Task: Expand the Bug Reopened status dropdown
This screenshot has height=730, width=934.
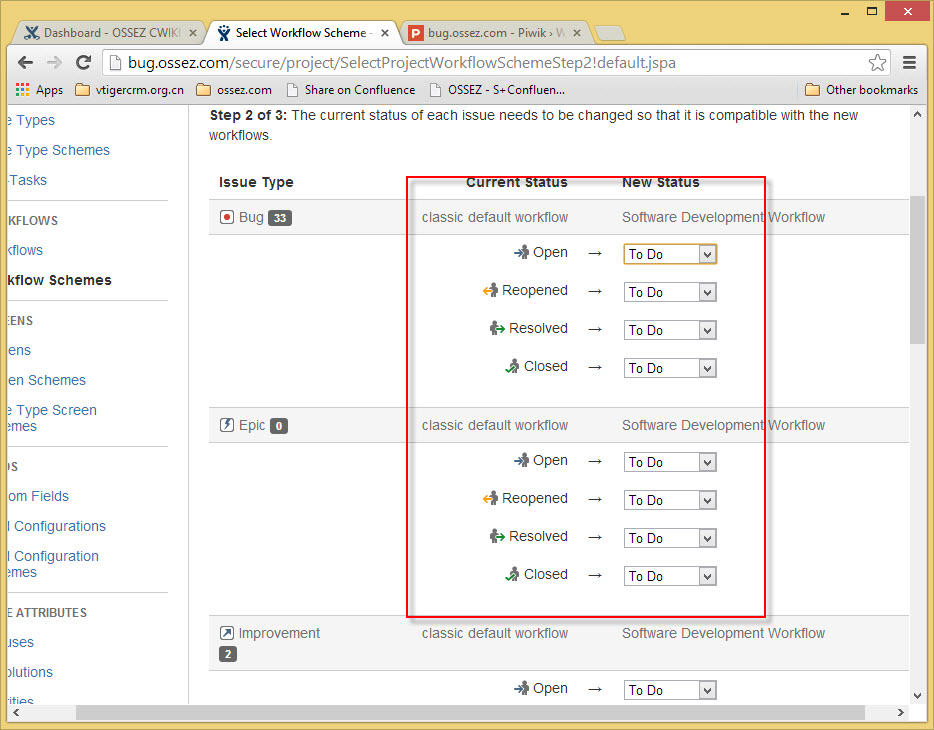Action: click(x=670, y=292)
